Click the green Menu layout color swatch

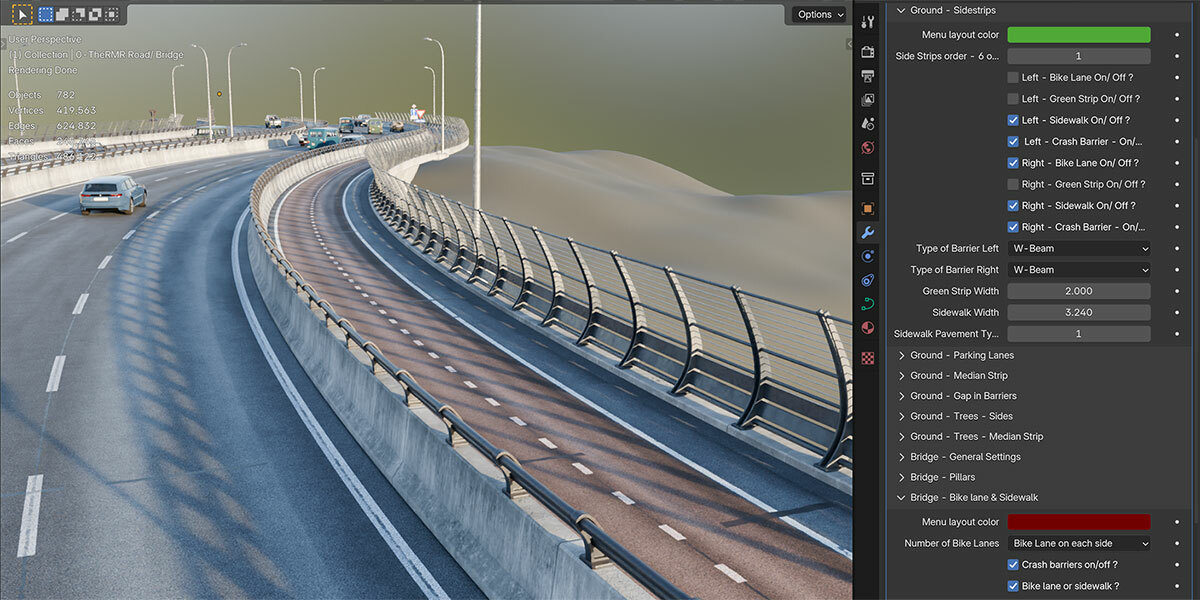click(1078, 34)
